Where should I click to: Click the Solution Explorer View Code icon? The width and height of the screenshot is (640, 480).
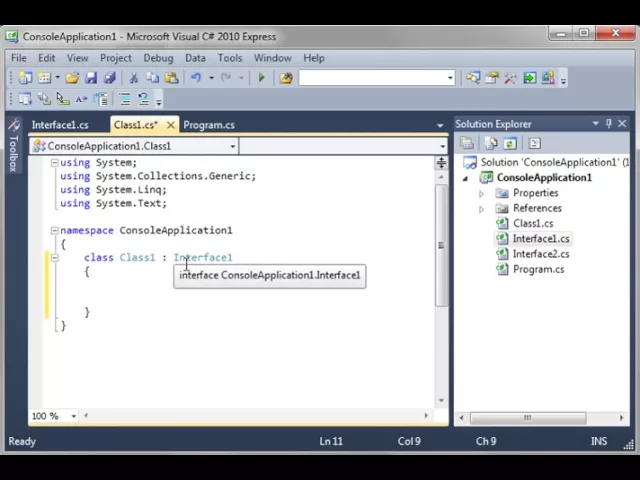click(x=534, y=143)
